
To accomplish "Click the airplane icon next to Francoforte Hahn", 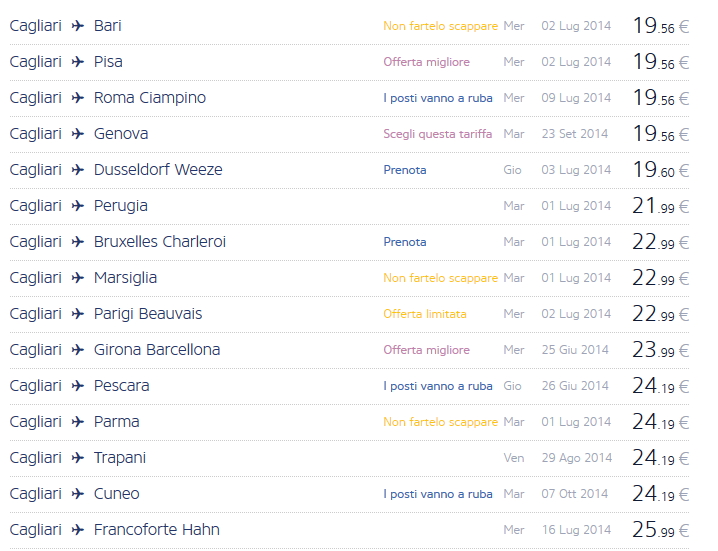I will click(78, 530).
